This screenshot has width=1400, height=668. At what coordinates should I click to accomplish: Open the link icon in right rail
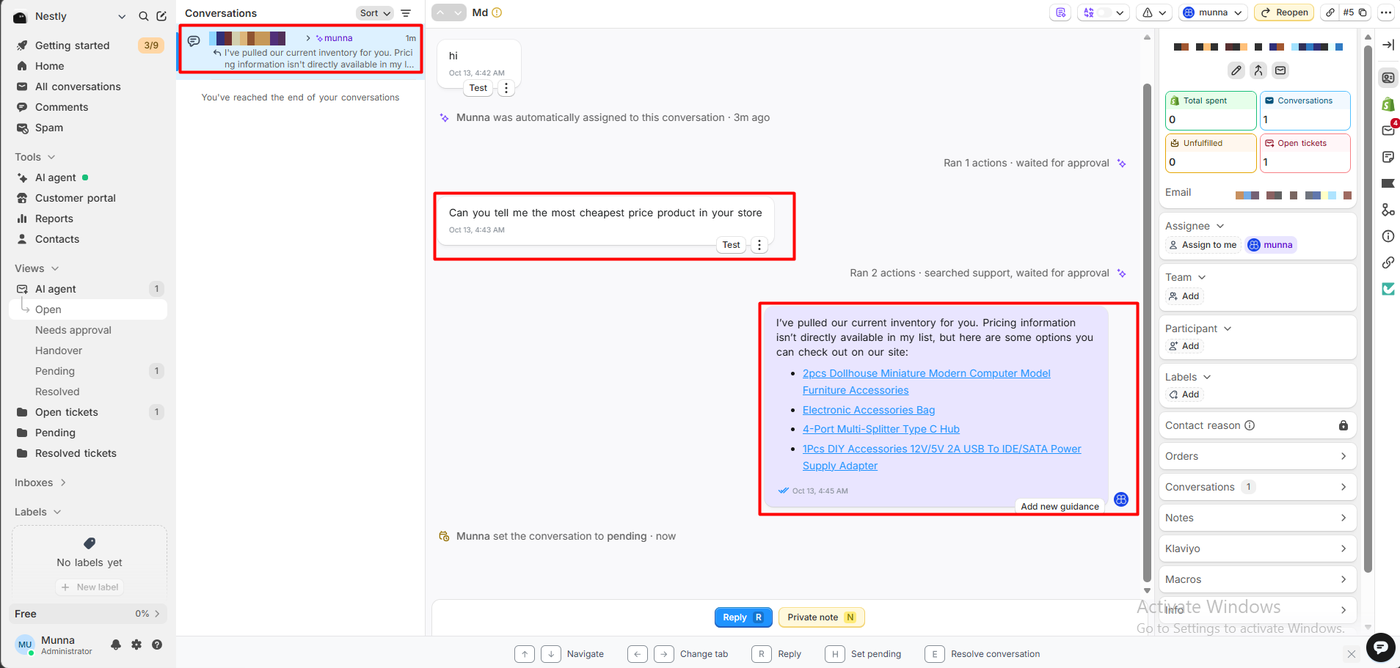[x=1388, y=263]
